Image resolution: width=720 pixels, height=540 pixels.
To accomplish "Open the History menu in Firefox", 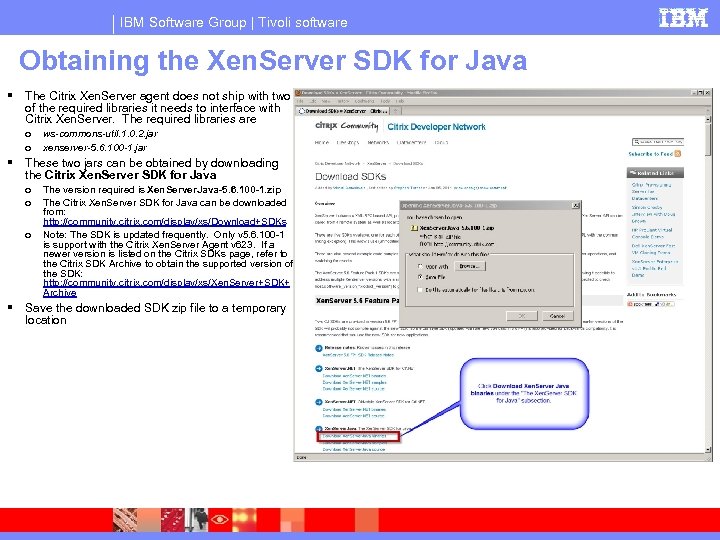I will pyautogui.click(x=343, y=101).
